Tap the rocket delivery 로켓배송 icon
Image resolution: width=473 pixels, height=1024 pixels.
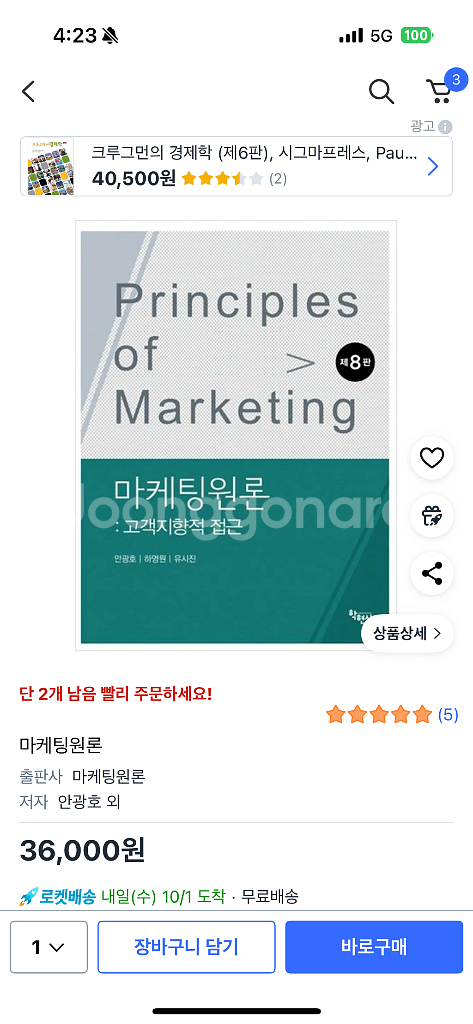27,897
